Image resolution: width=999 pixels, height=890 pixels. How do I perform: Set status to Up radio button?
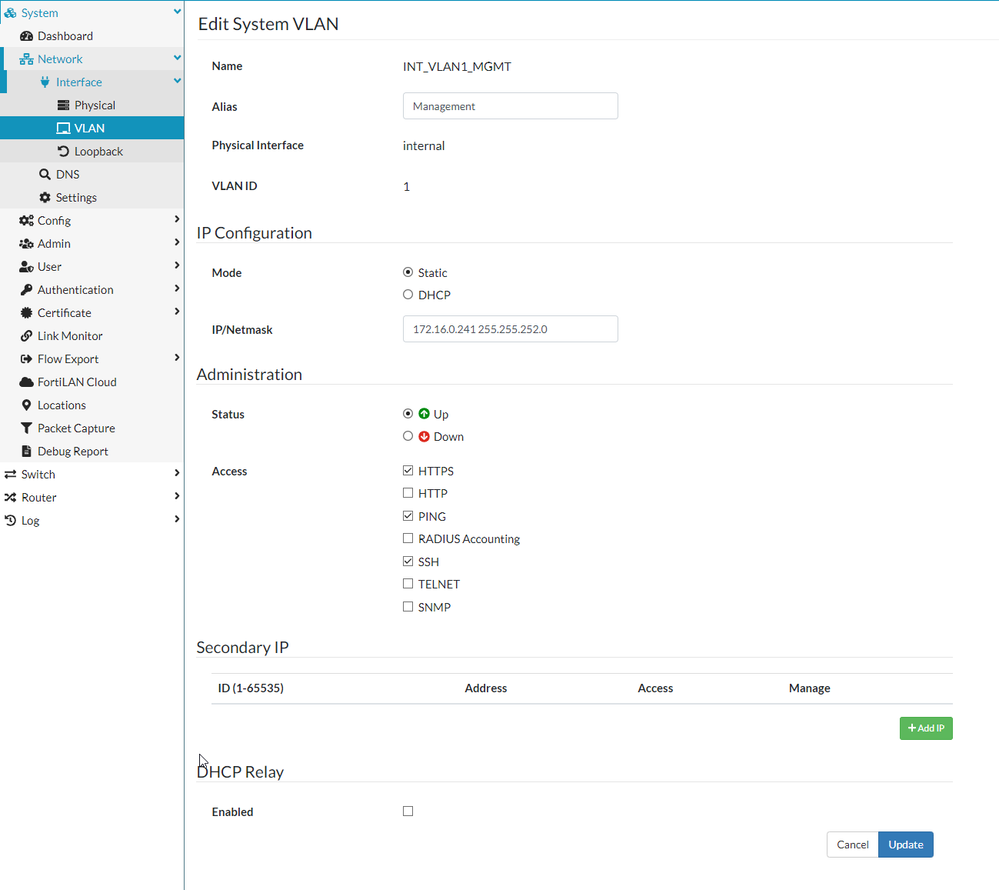[x=408, y=413]
